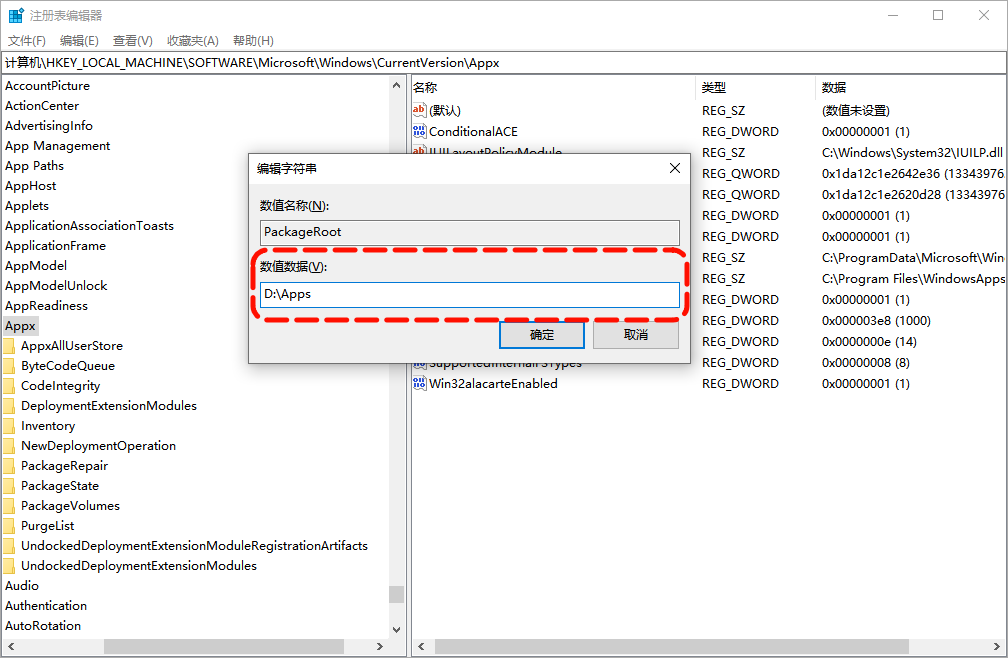Confirm the edit with 确定 button
This screenshot has height=658, width=1008.
point(542,335)
